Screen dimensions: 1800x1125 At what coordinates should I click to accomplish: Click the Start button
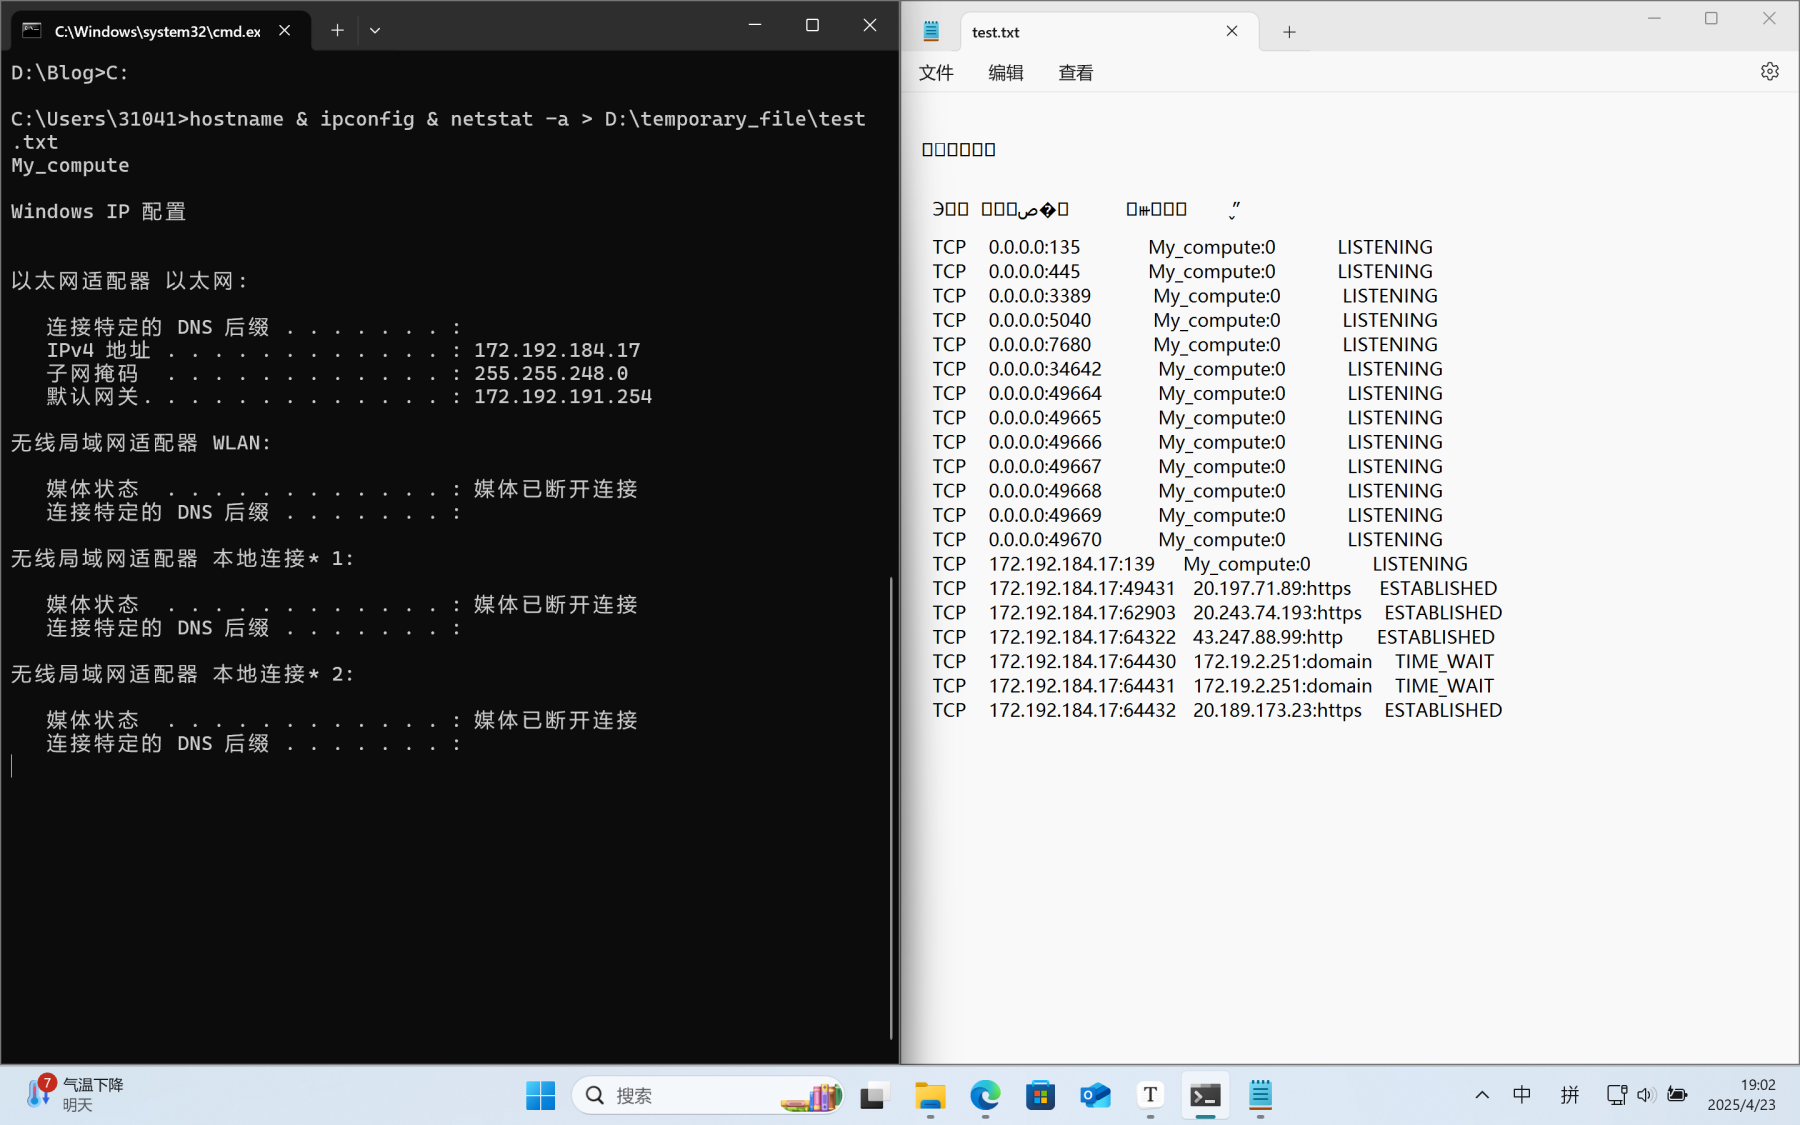pyautogui.click(x=540, y=1095)
